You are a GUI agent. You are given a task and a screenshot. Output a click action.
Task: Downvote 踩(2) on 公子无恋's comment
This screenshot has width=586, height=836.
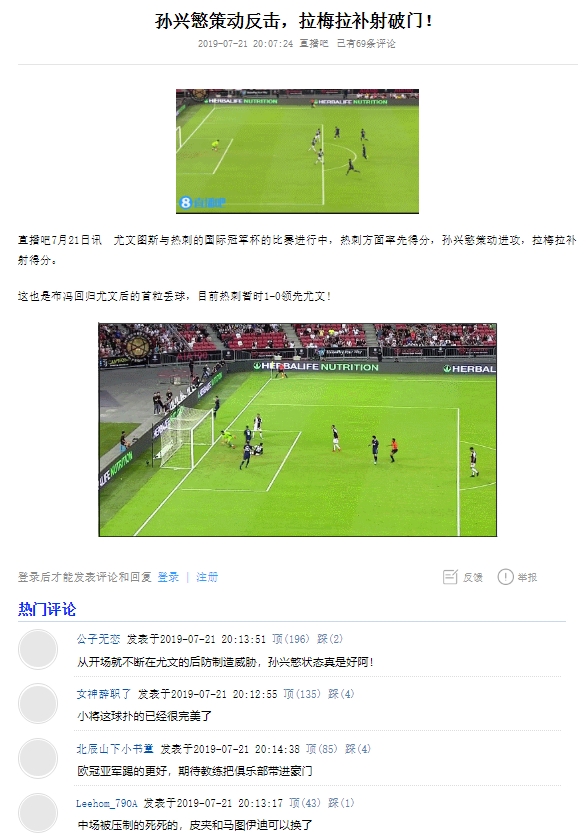330,639
